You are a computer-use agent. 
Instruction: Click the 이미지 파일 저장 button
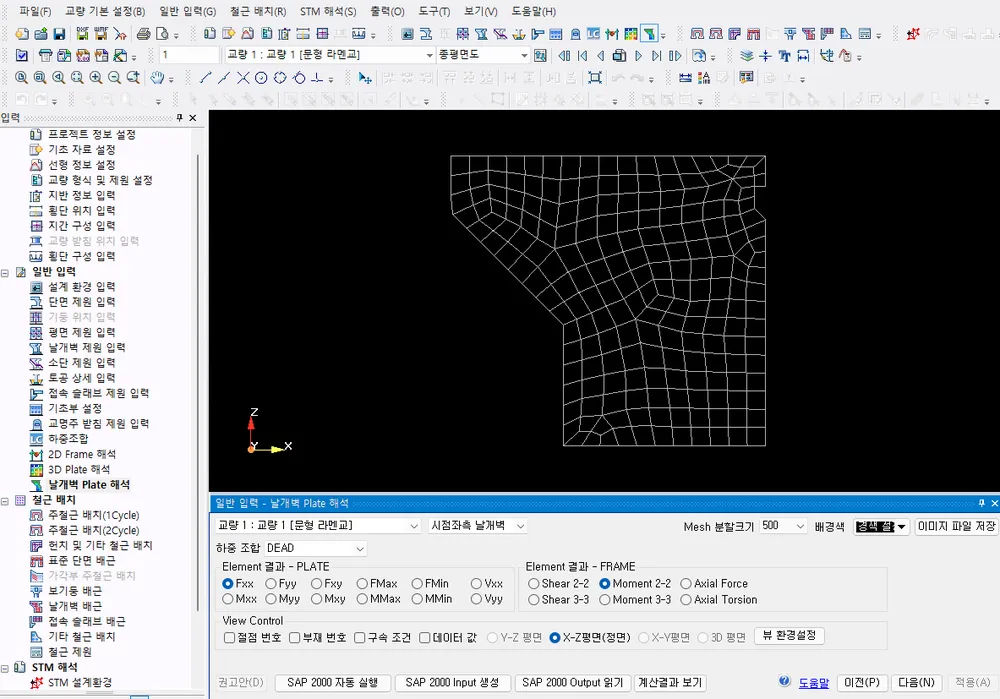point(956,526)
